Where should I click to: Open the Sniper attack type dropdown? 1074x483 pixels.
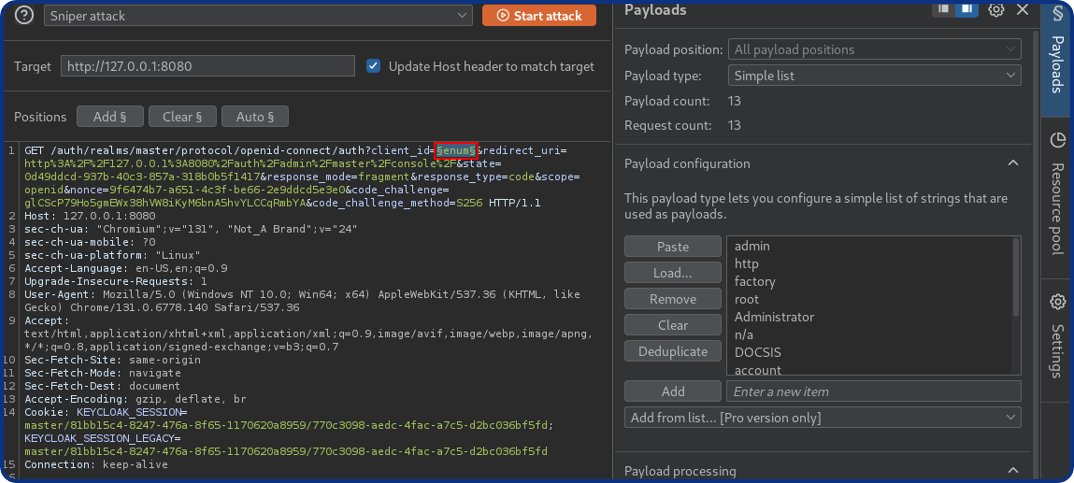click(257, 16)
